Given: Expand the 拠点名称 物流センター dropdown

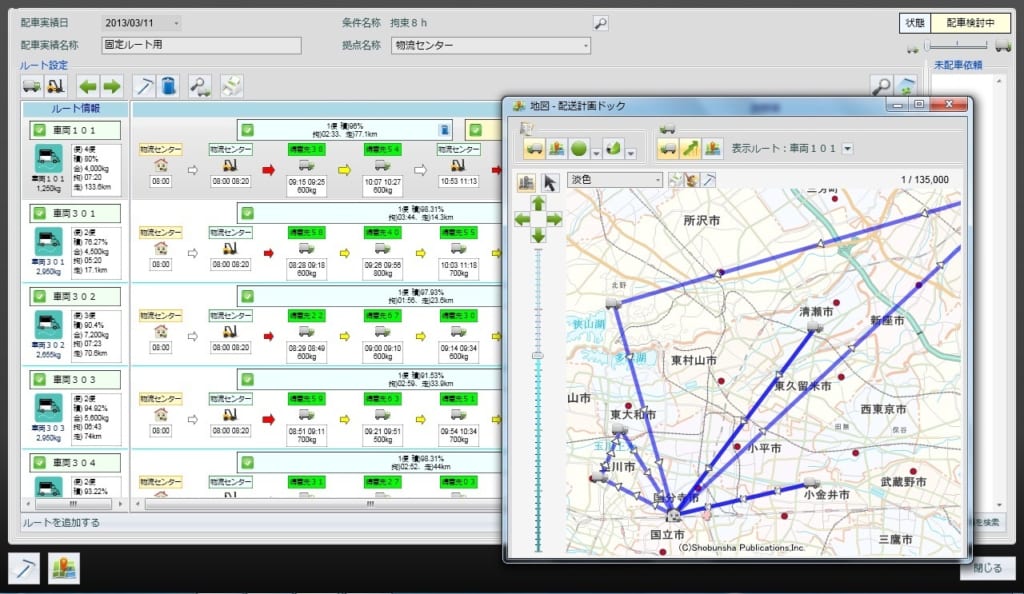Looking at the screenshot, I should coord(584,45).
